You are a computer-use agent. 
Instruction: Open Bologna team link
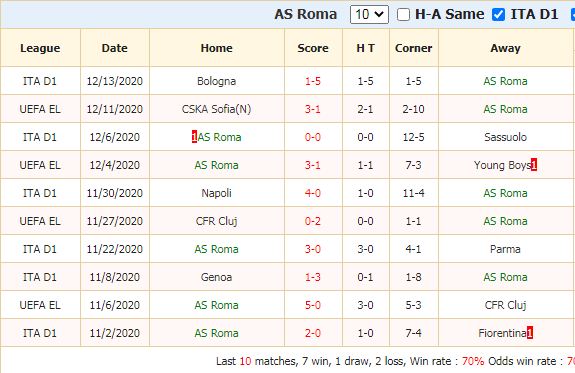216,81
